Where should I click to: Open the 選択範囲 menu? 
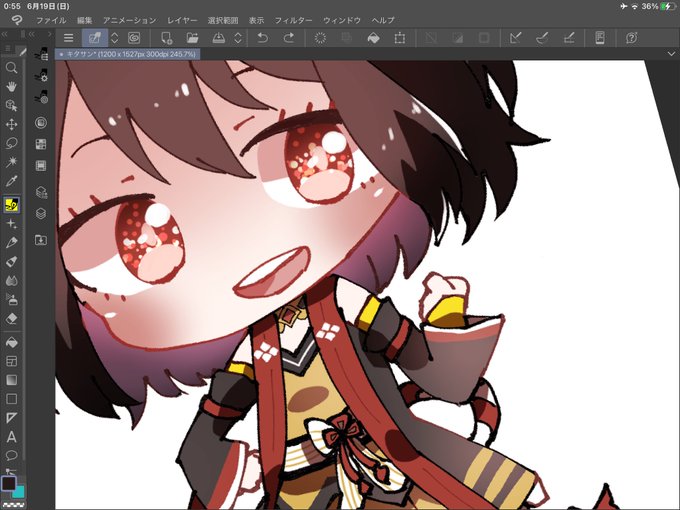[223, 20]
